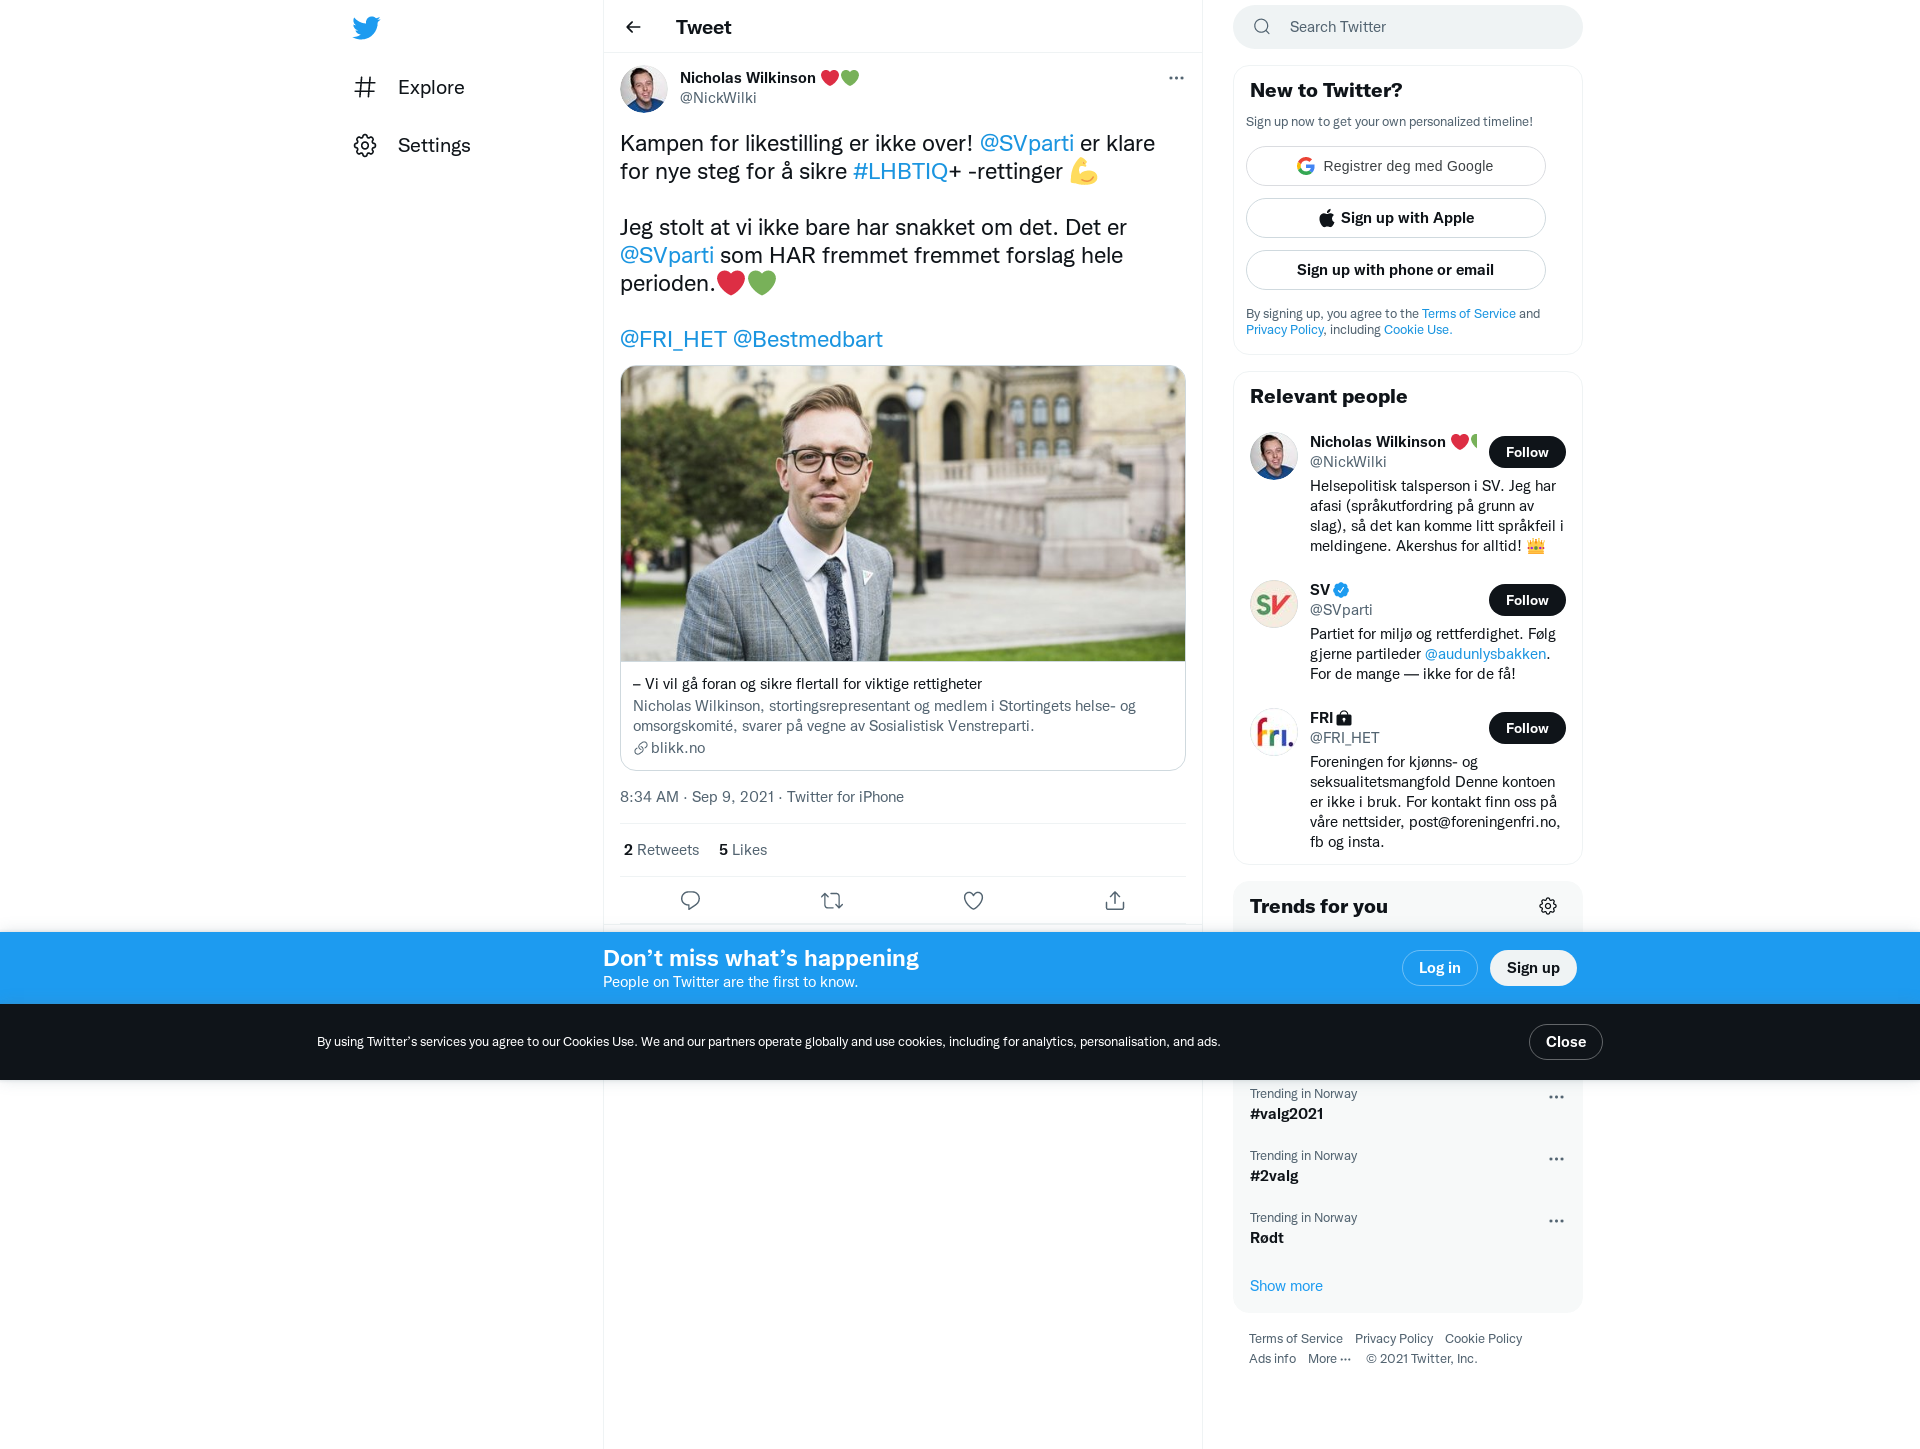Like the tweet with the heart icon
This screenshot has height=1449, width=1920.
[973, 900]
